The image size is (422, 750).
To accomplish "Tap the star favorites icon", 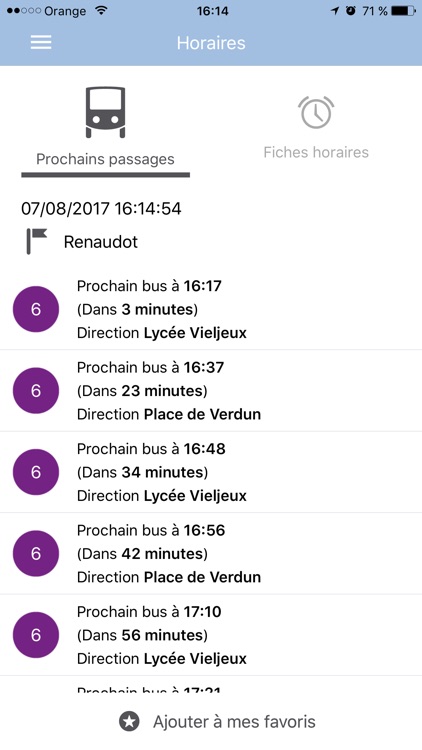I will point(129,721).
